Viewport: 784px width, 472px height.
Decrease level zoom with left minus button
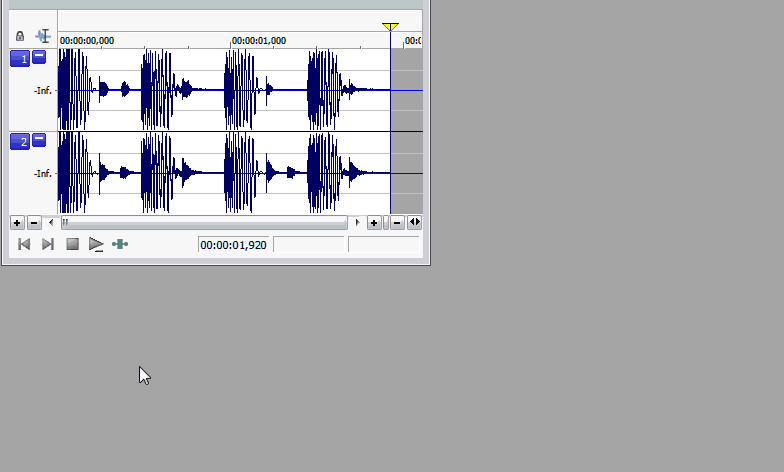point(34,222)
